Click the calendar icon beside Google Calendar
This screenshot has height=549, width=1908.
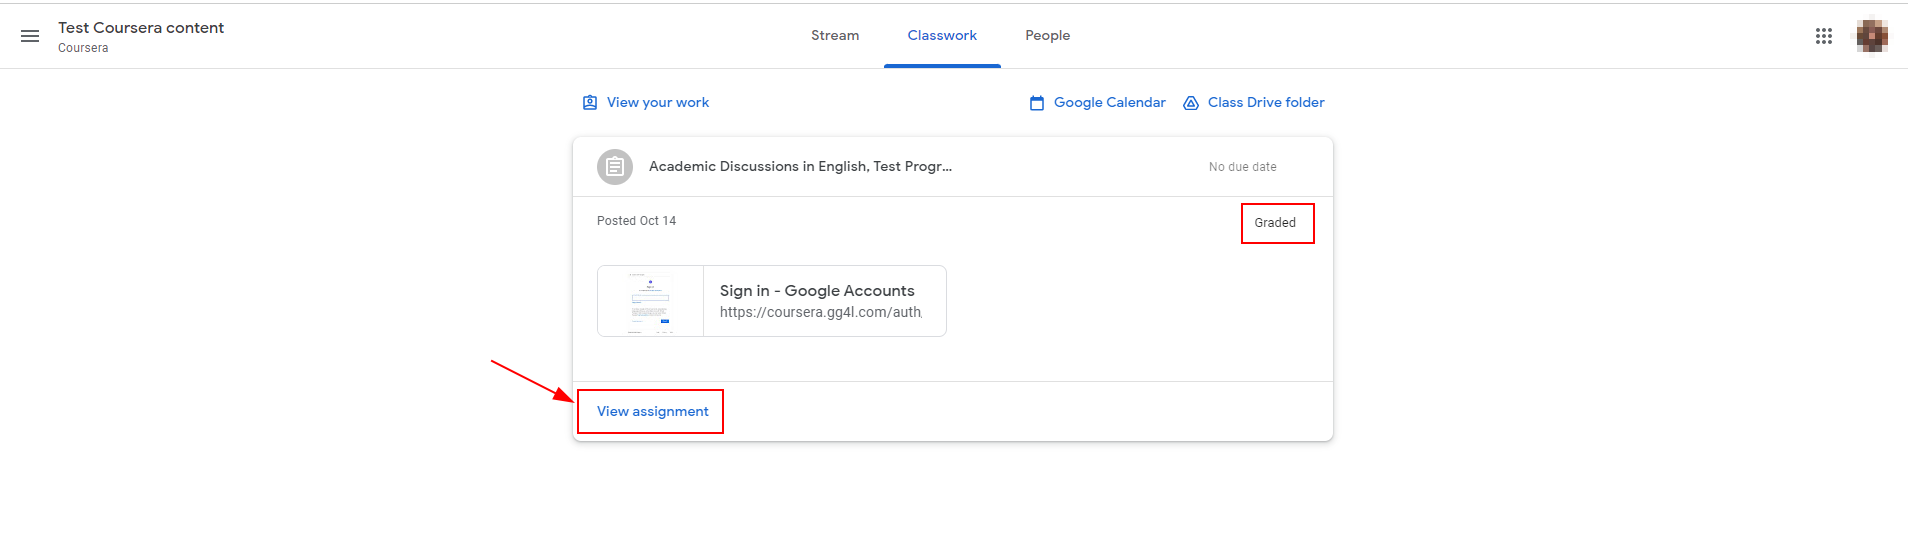pos(1037,103)
